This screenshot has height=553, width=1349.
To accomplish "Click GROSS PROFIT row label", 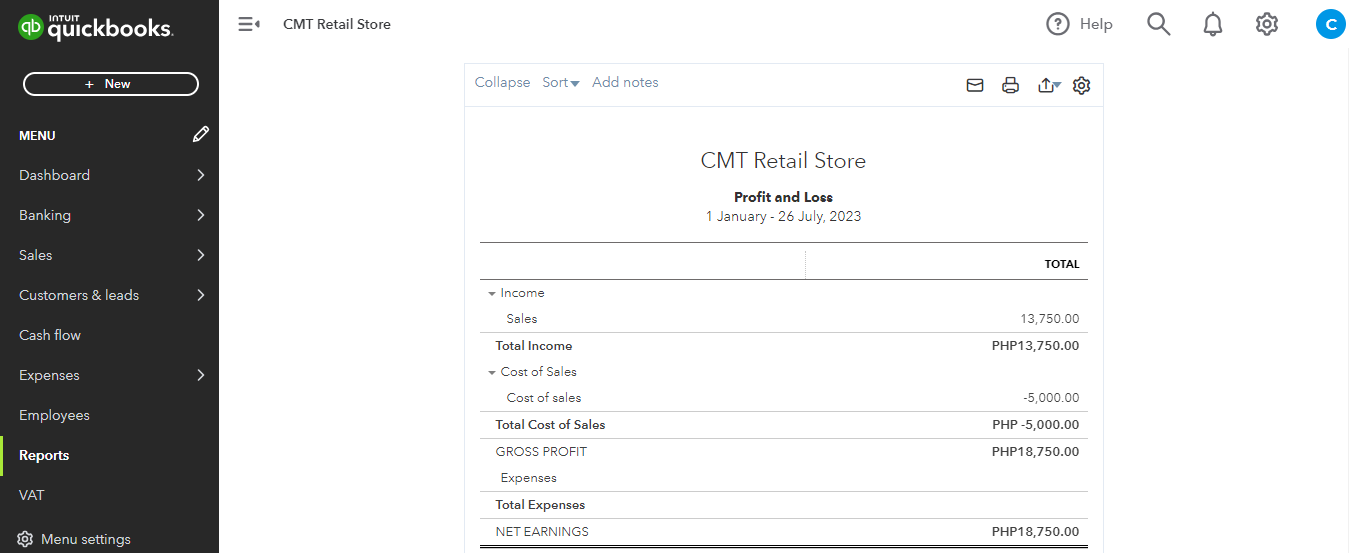I will [x=541, y=452].
